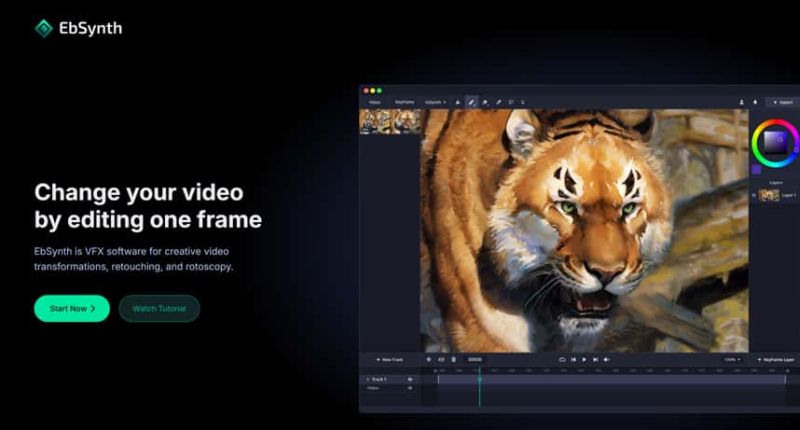
Task: Click the EbSynth logo icon
Action: pos(43,28)
